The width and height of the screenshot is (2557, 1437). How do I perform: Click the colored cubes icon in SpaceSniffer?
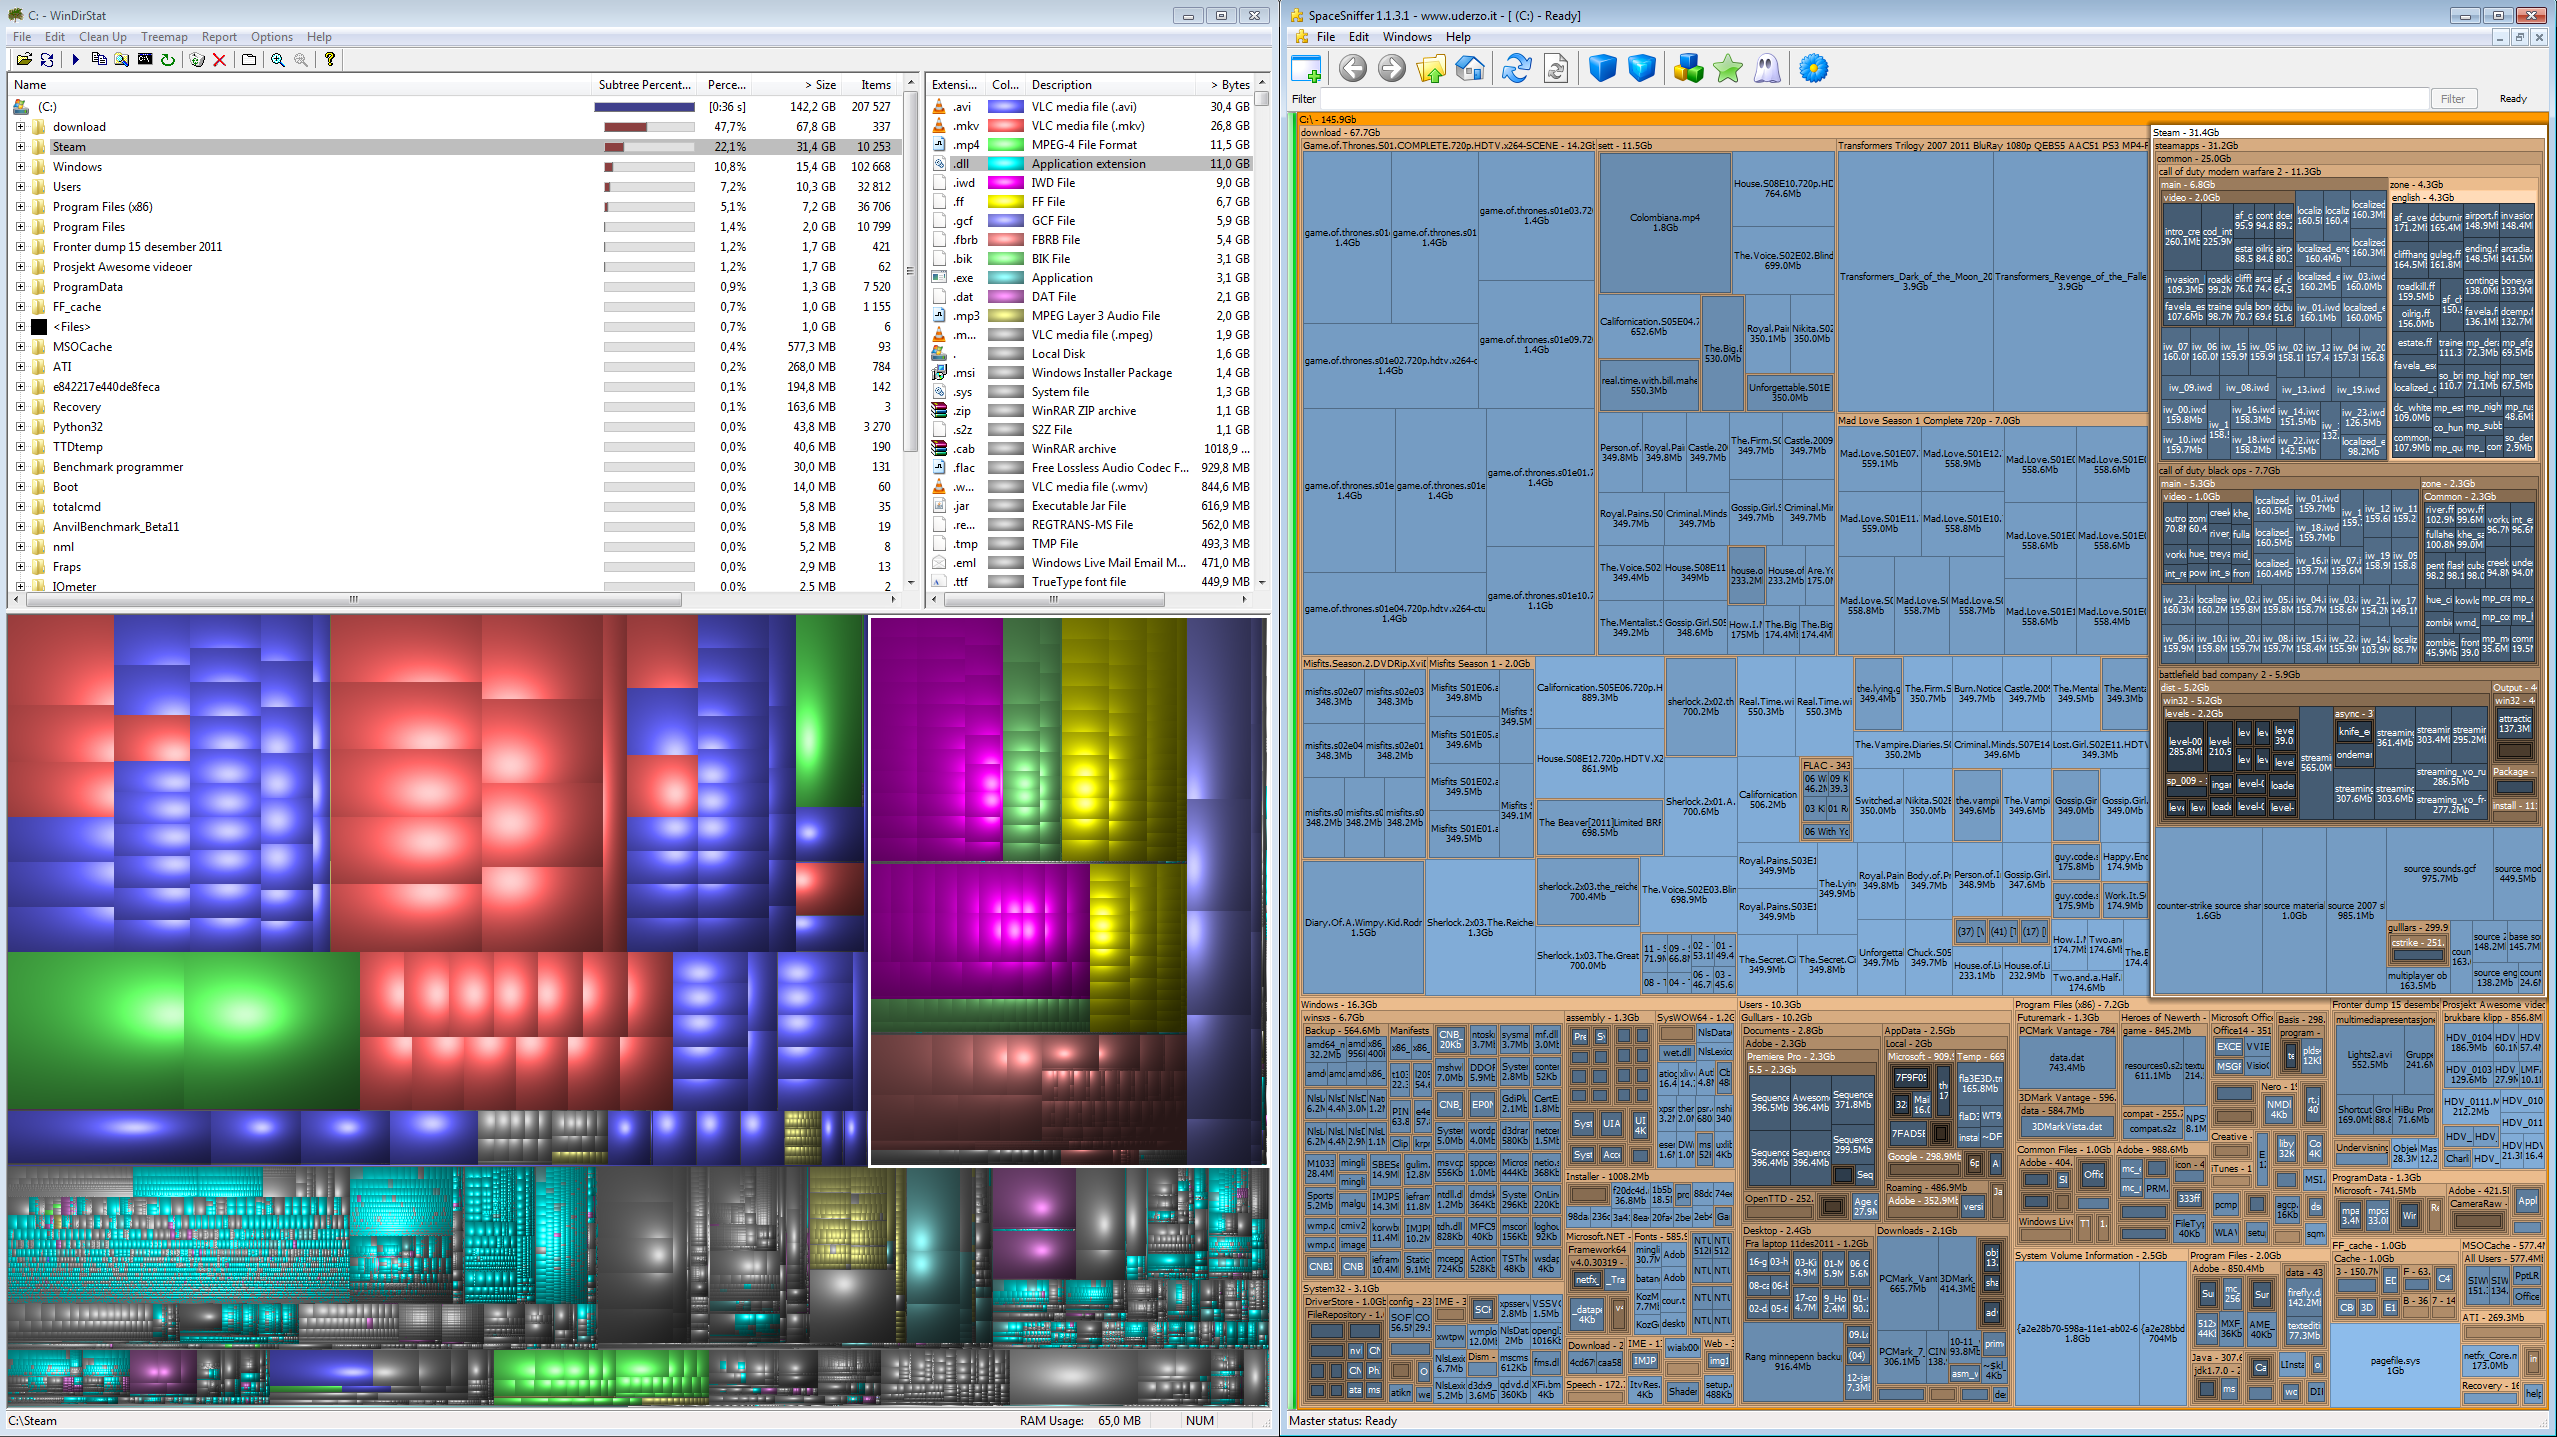tap(1689, 69)
